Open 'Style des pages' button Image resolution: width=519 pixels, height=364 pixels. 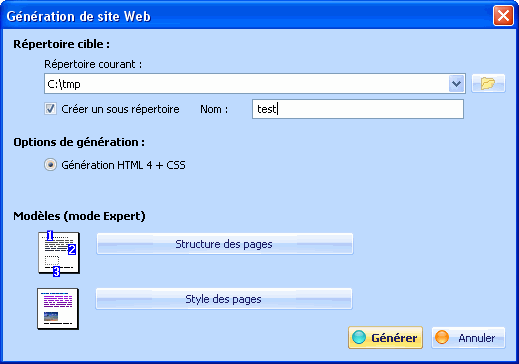click(x=224, y=299)
